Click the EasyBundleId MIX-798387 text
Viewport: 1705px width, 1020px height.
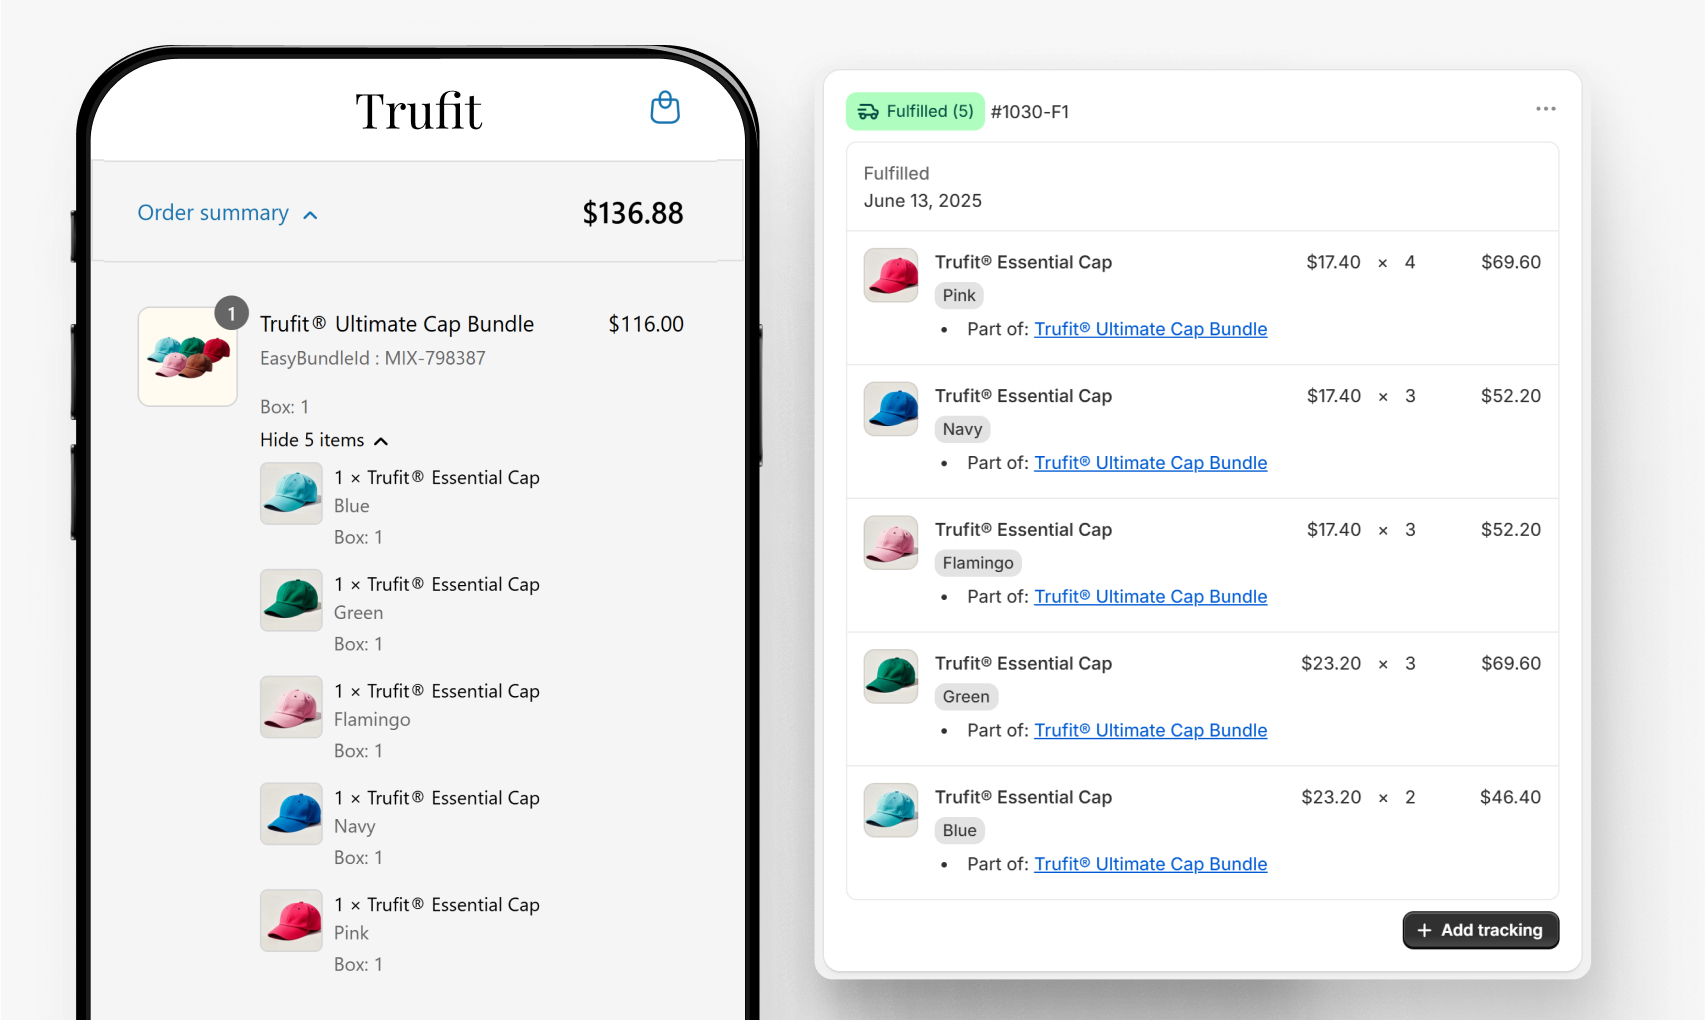373,358
